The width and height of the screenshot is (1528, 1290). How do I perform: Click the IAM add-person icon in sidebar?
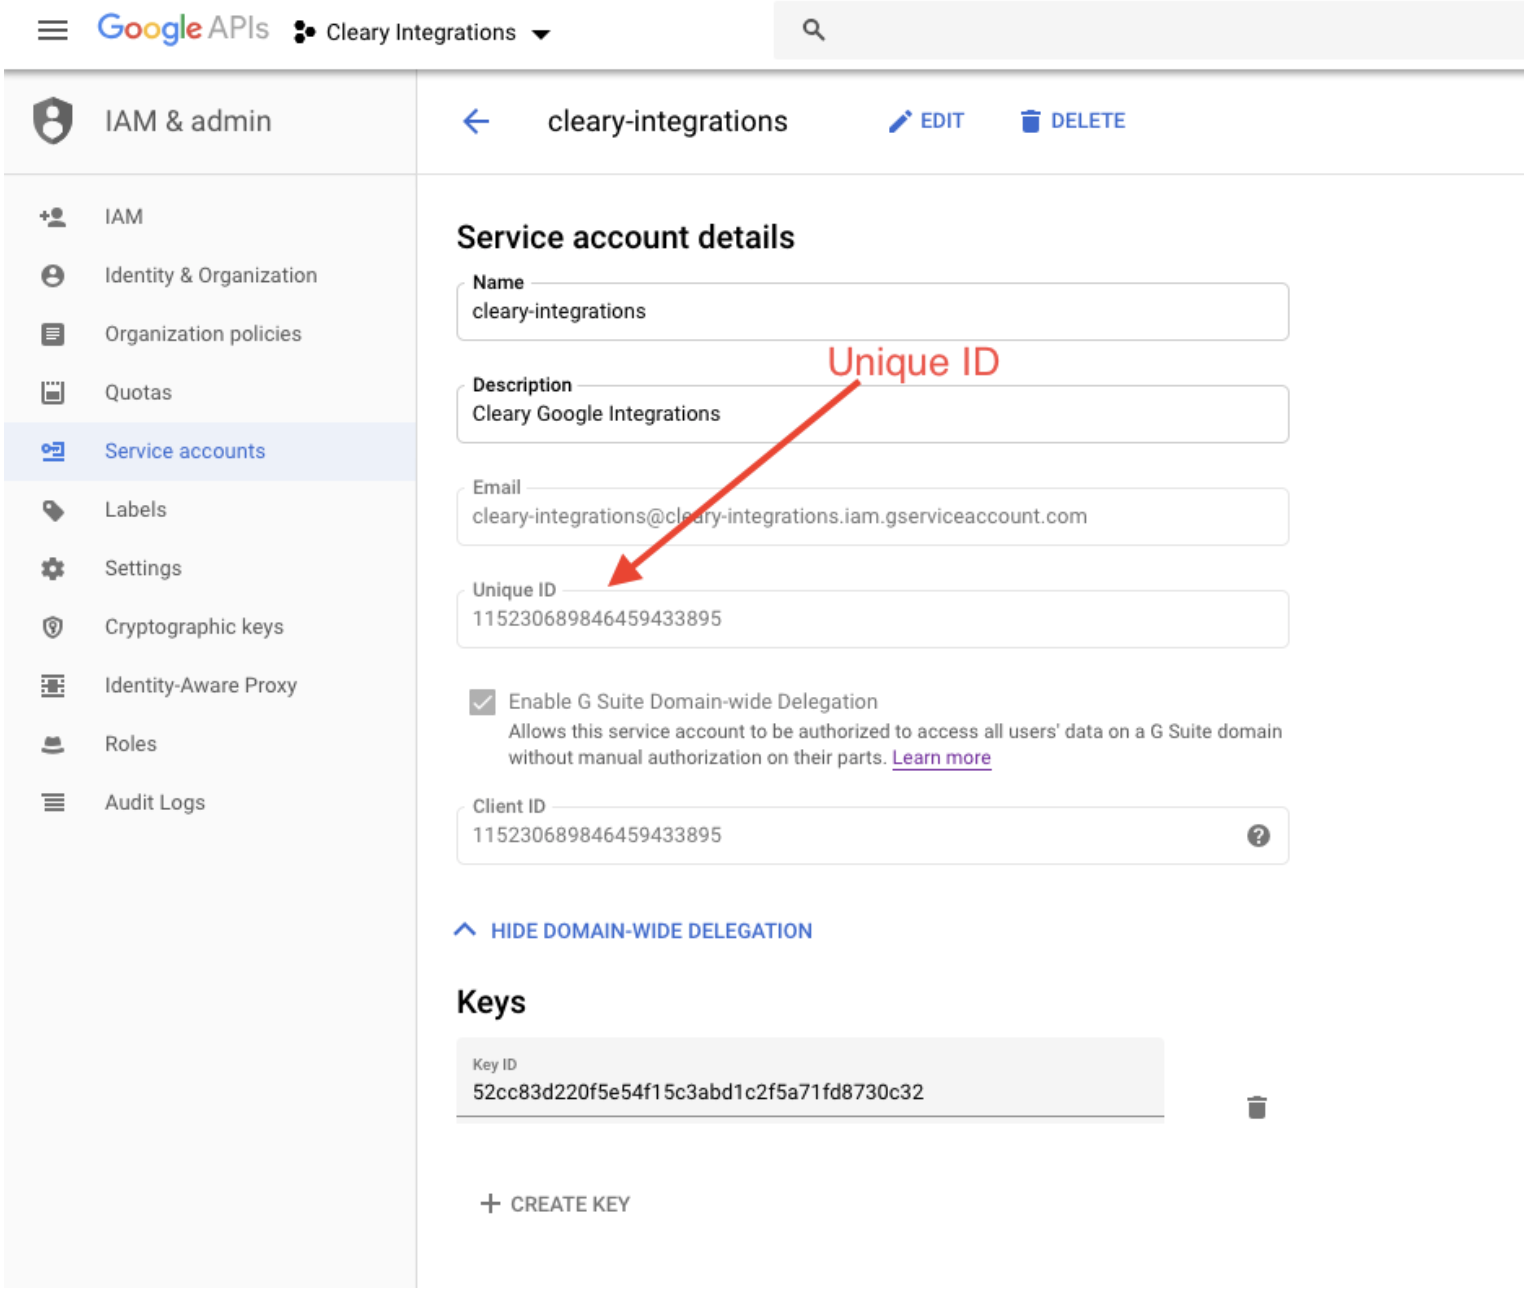pos(53,217)
